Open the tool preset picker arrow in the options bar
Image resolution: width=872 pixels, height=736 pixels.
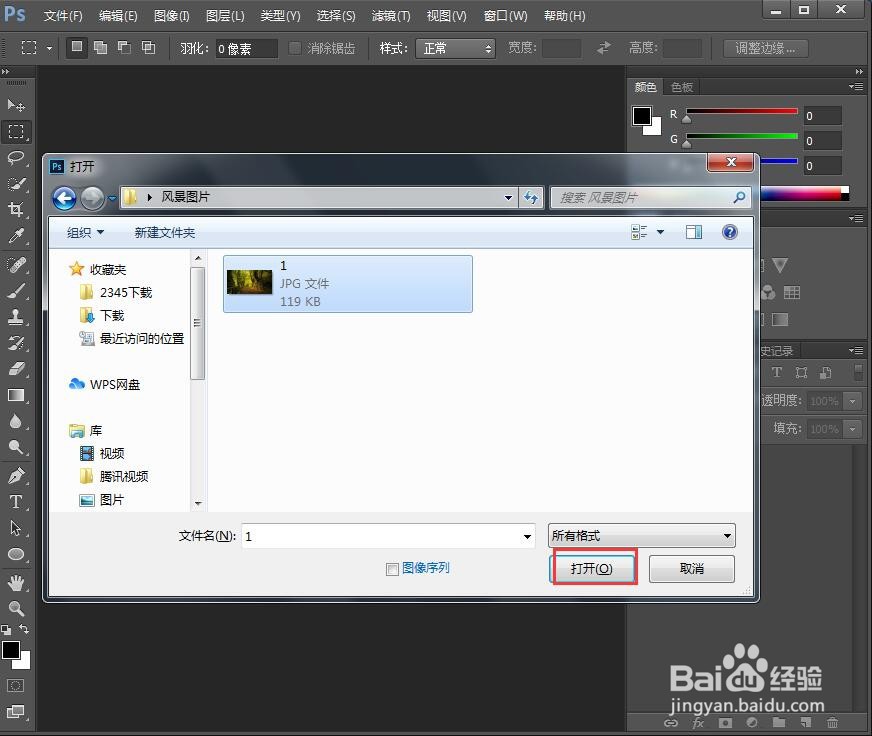(49, 48)
